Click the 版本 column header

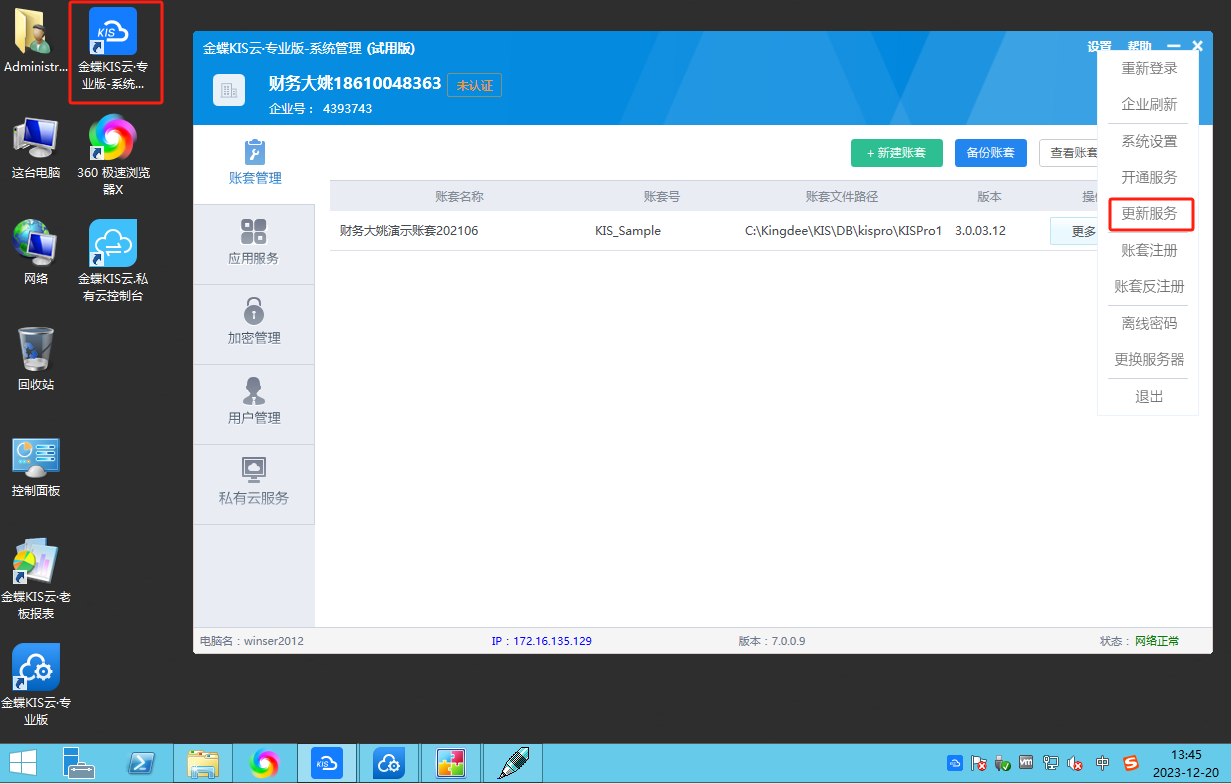989,197
